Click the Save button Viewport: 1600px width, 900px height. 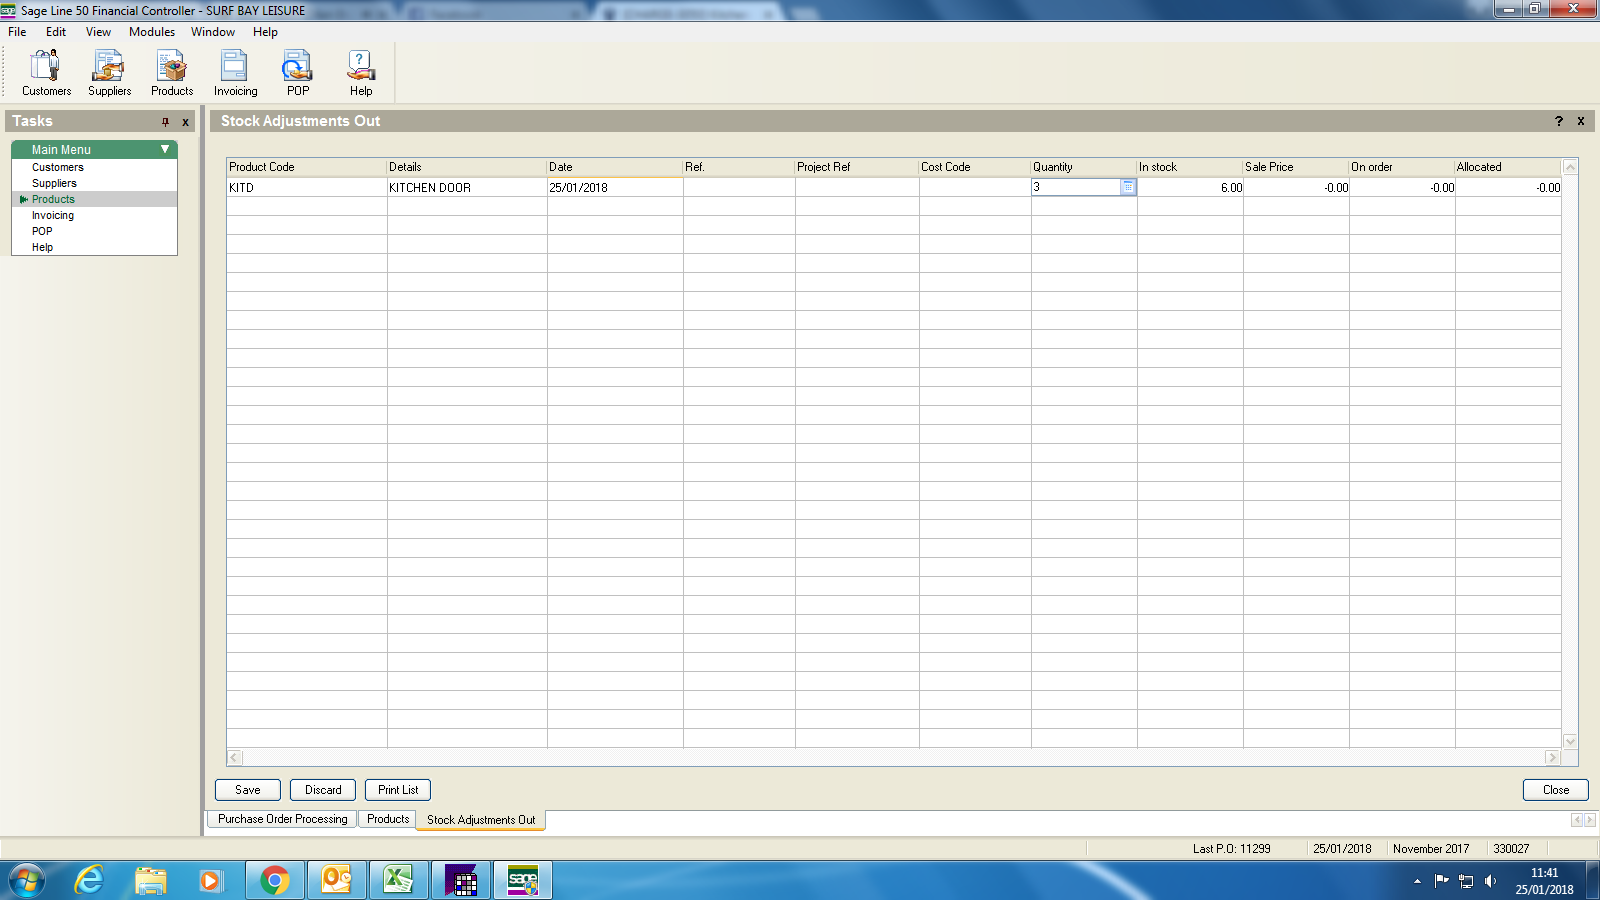(x=248, y=790)
